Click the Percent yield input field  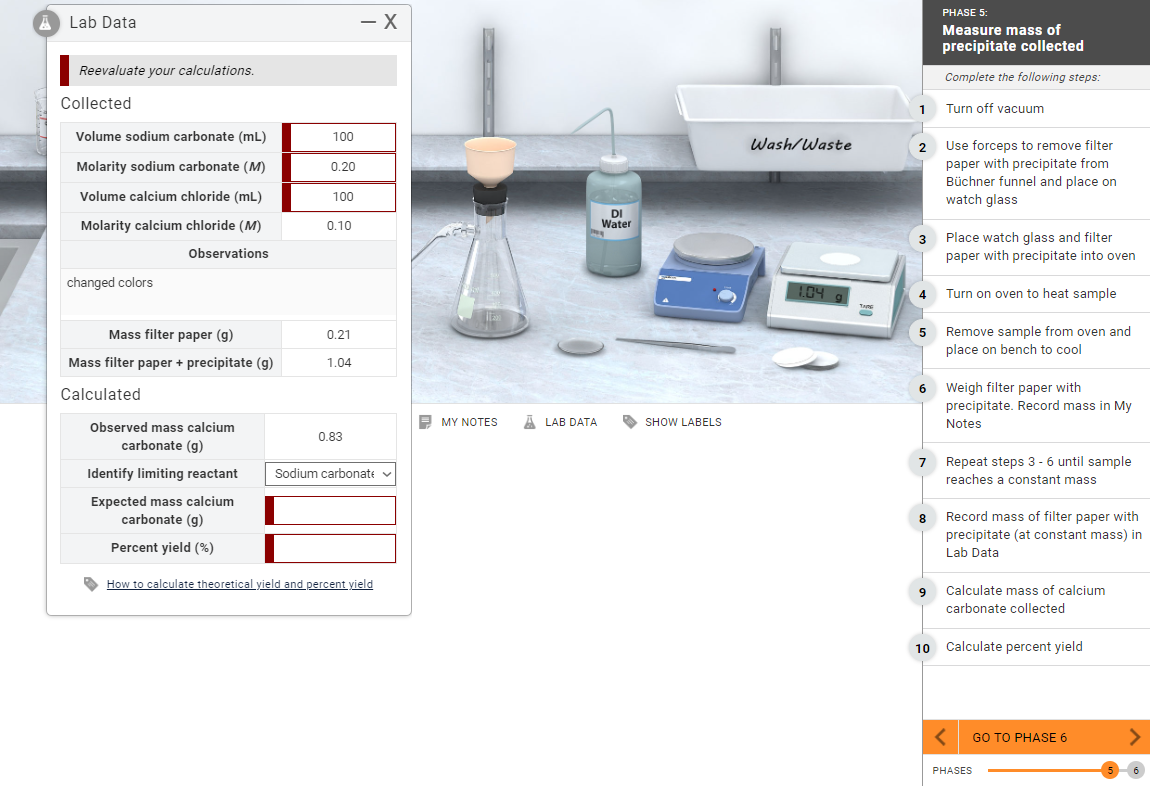pos(331,549)
